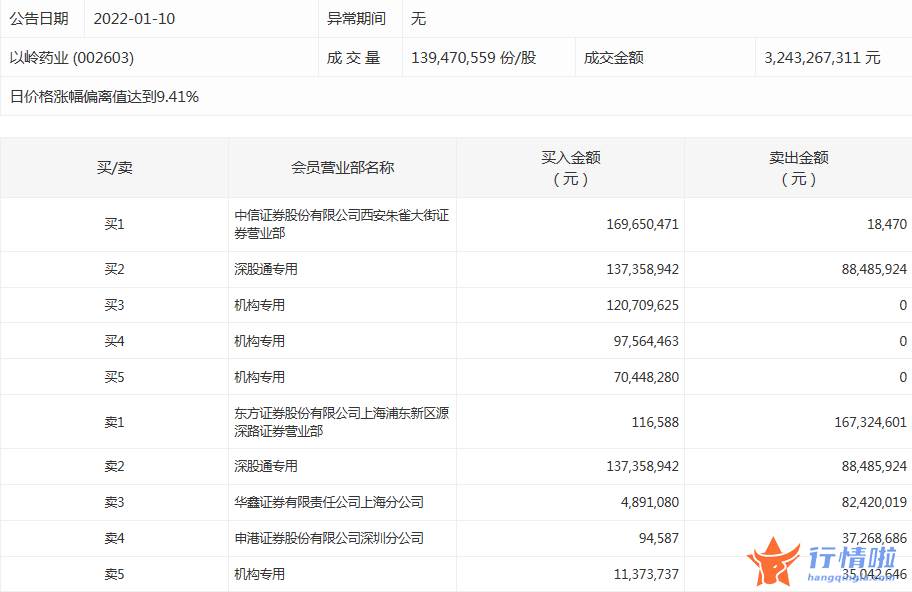Click 深股通专用 in the 卖2 row

(266, 466)
